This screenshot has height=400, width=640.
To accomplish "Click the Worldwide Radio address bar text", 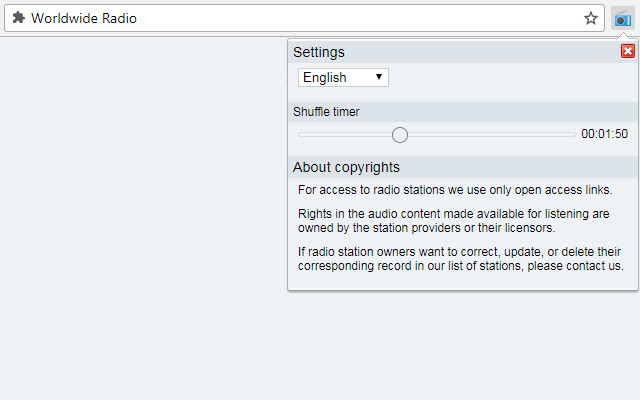I will coord(84,18).
